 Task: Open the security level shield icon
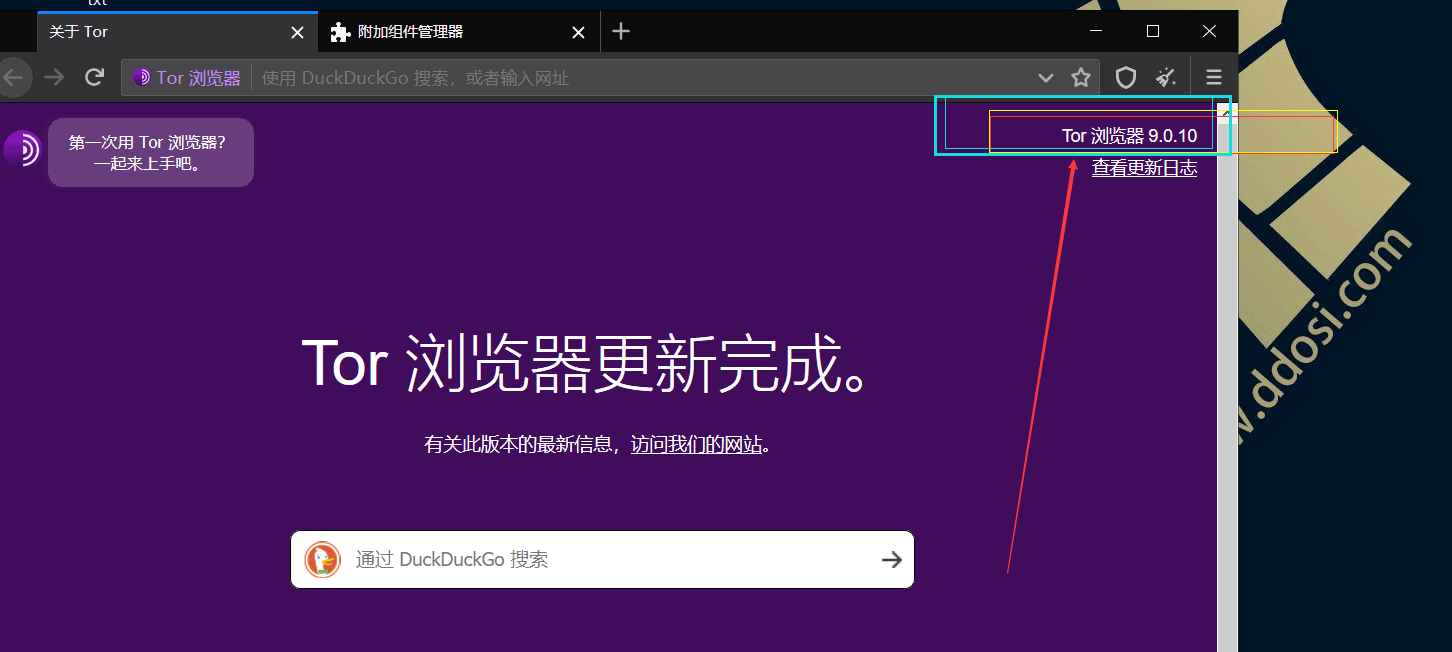click(1126, 77)
